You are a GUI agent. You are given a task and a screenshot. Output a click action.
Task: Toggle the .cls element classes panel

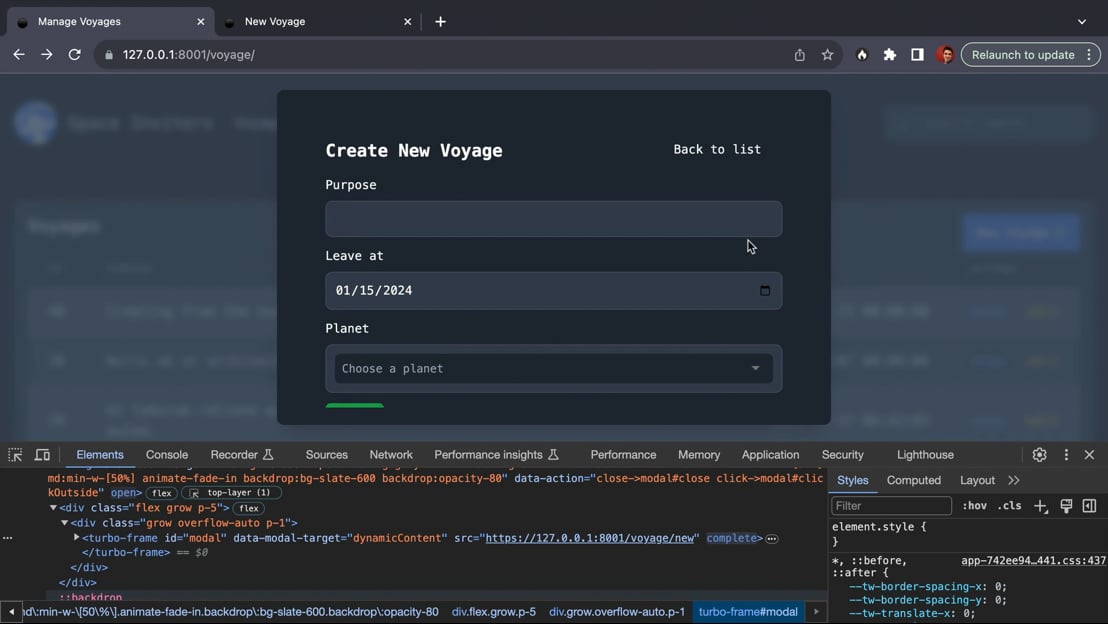(1010, 506)
